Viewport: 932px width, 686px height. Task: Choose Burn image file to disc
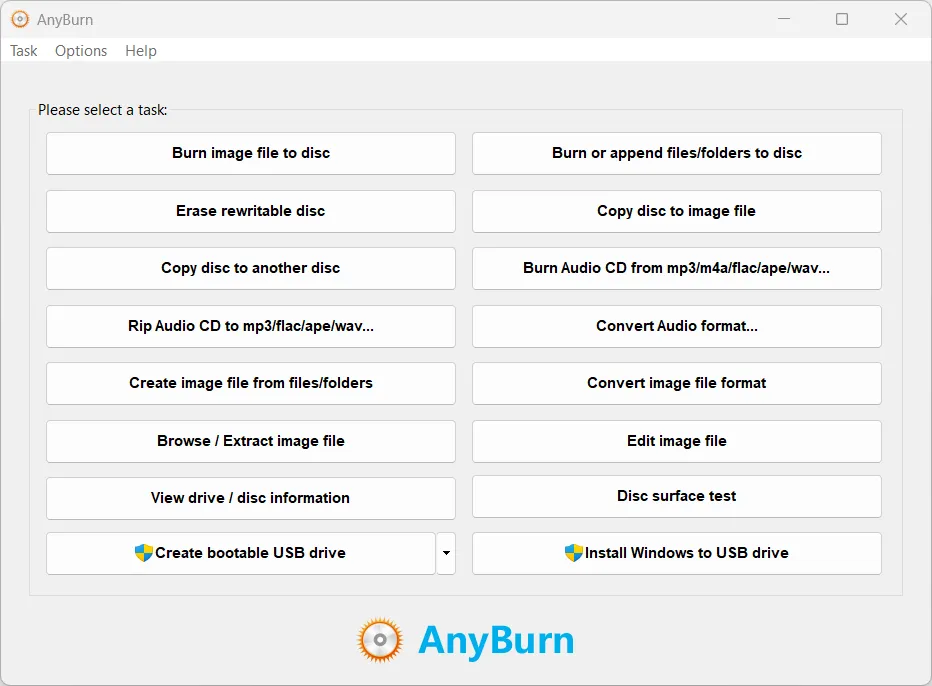(251, 153)
